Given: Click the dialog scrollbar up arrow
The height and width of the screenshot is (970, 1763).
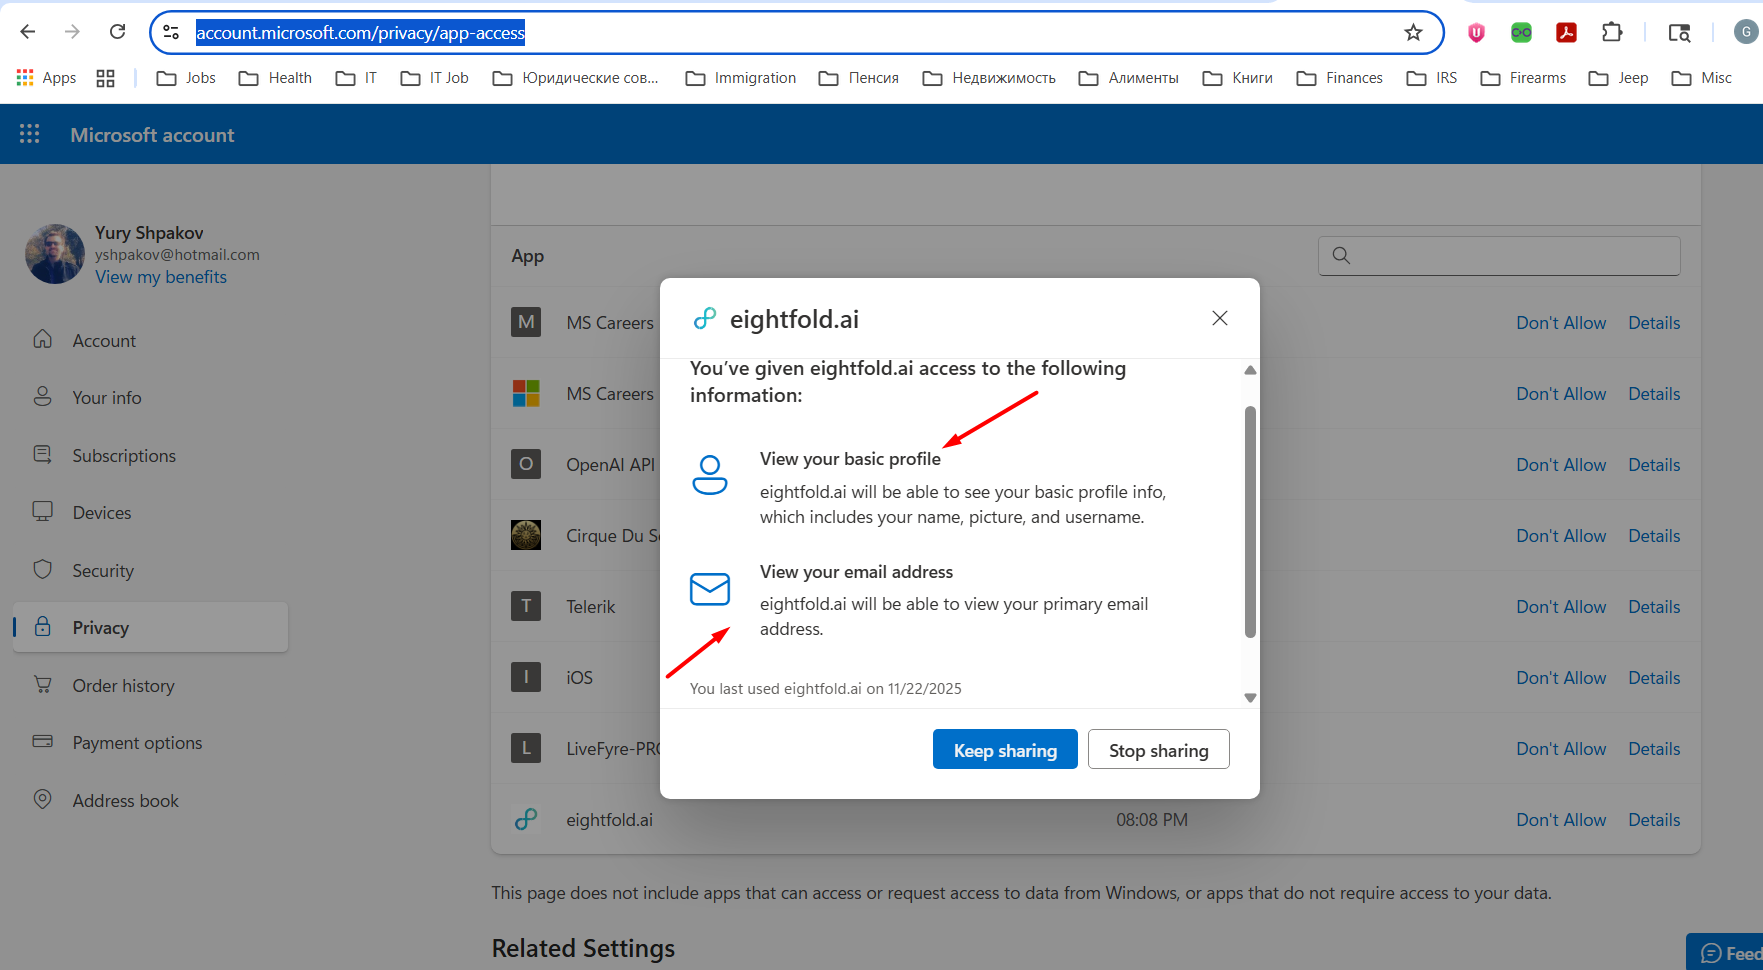Looking at the screenshot, I should tap(1250, 370).
